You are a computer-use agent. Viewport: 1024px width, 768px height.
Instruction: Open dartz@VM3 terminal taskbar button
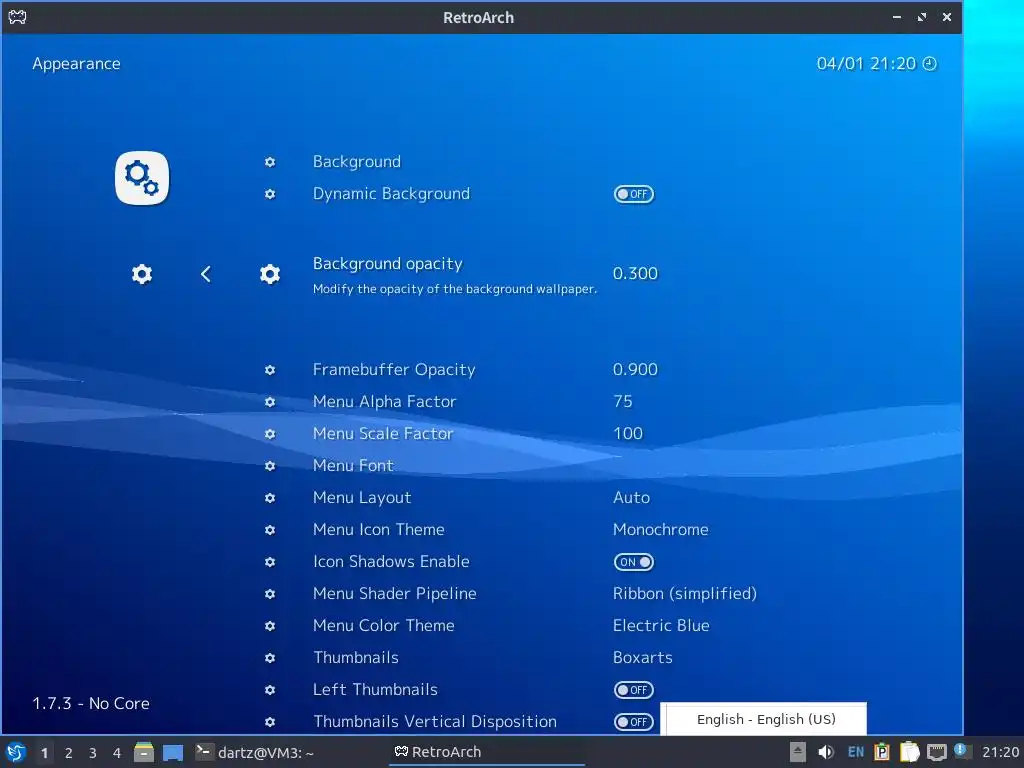tap(255, 752)
